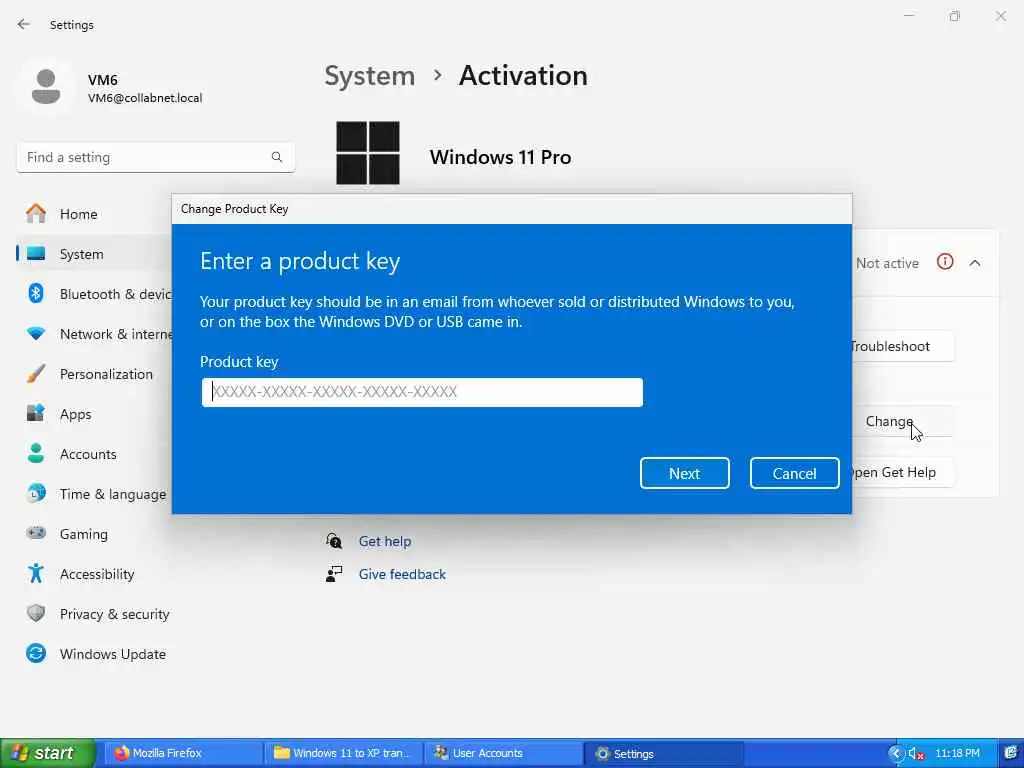Image resolution: width=1024 pixels, height=768 pixels.
Task: Select Home in the settings sidebar
Action: pos(78,214)
